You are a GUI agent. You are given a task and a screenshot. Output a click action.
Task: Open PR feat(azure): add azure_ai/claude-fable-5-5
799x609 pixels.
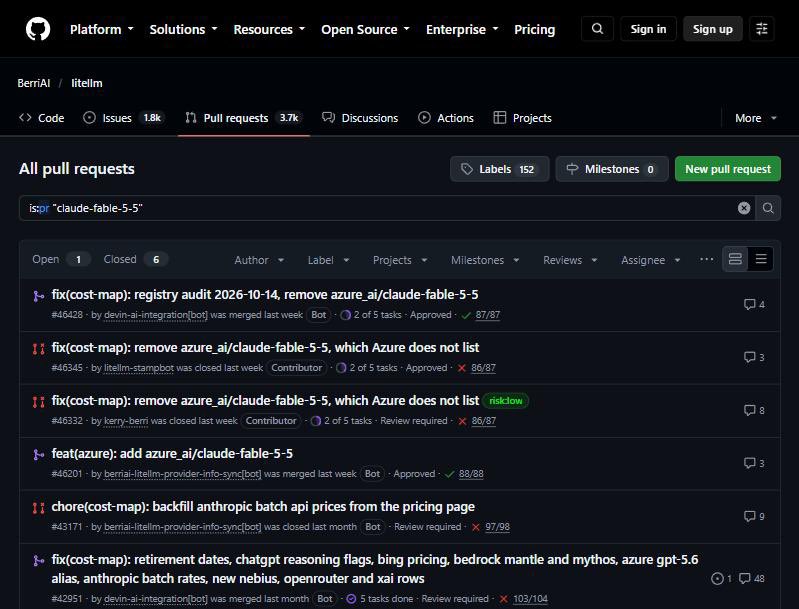(x=172, y=454)
